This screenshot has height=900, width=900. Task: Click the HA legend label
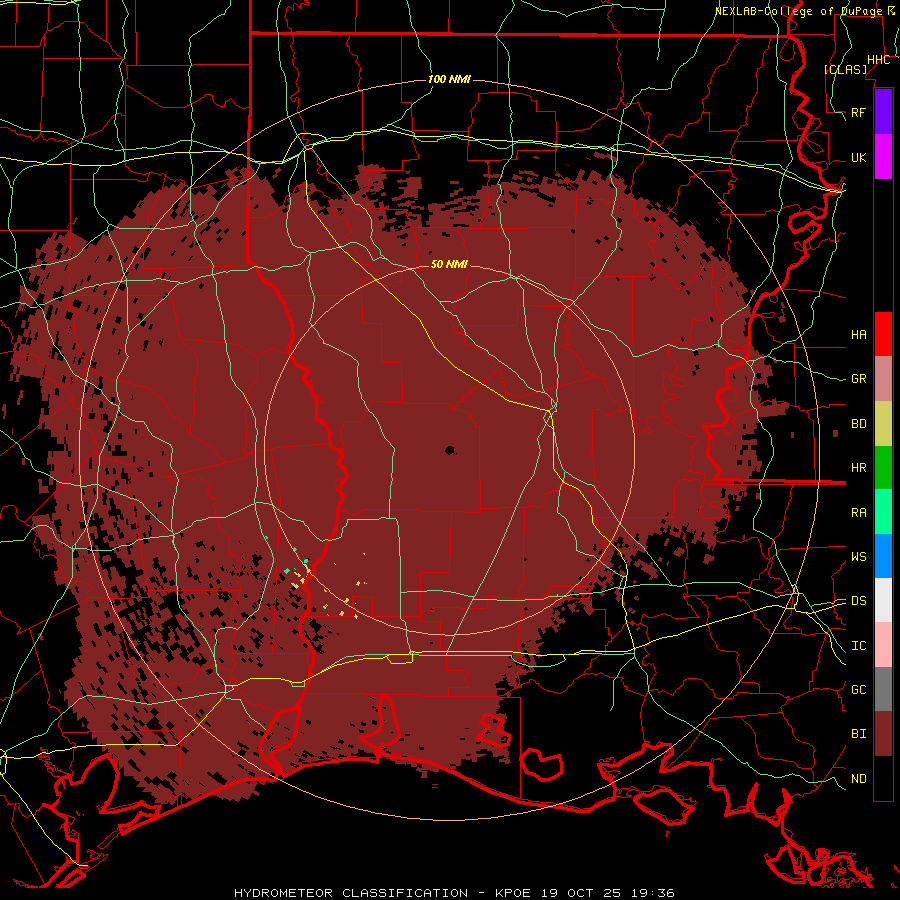(858, 334)
